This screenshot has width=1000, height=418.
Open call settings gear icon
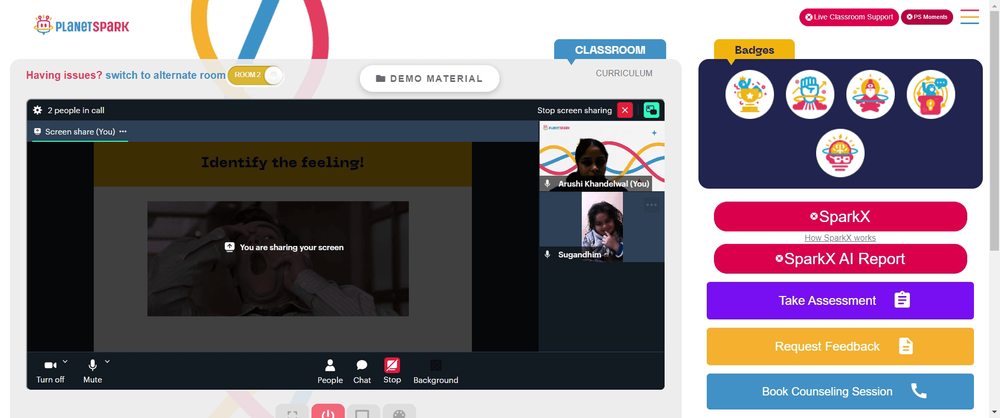tap(38, 110)
